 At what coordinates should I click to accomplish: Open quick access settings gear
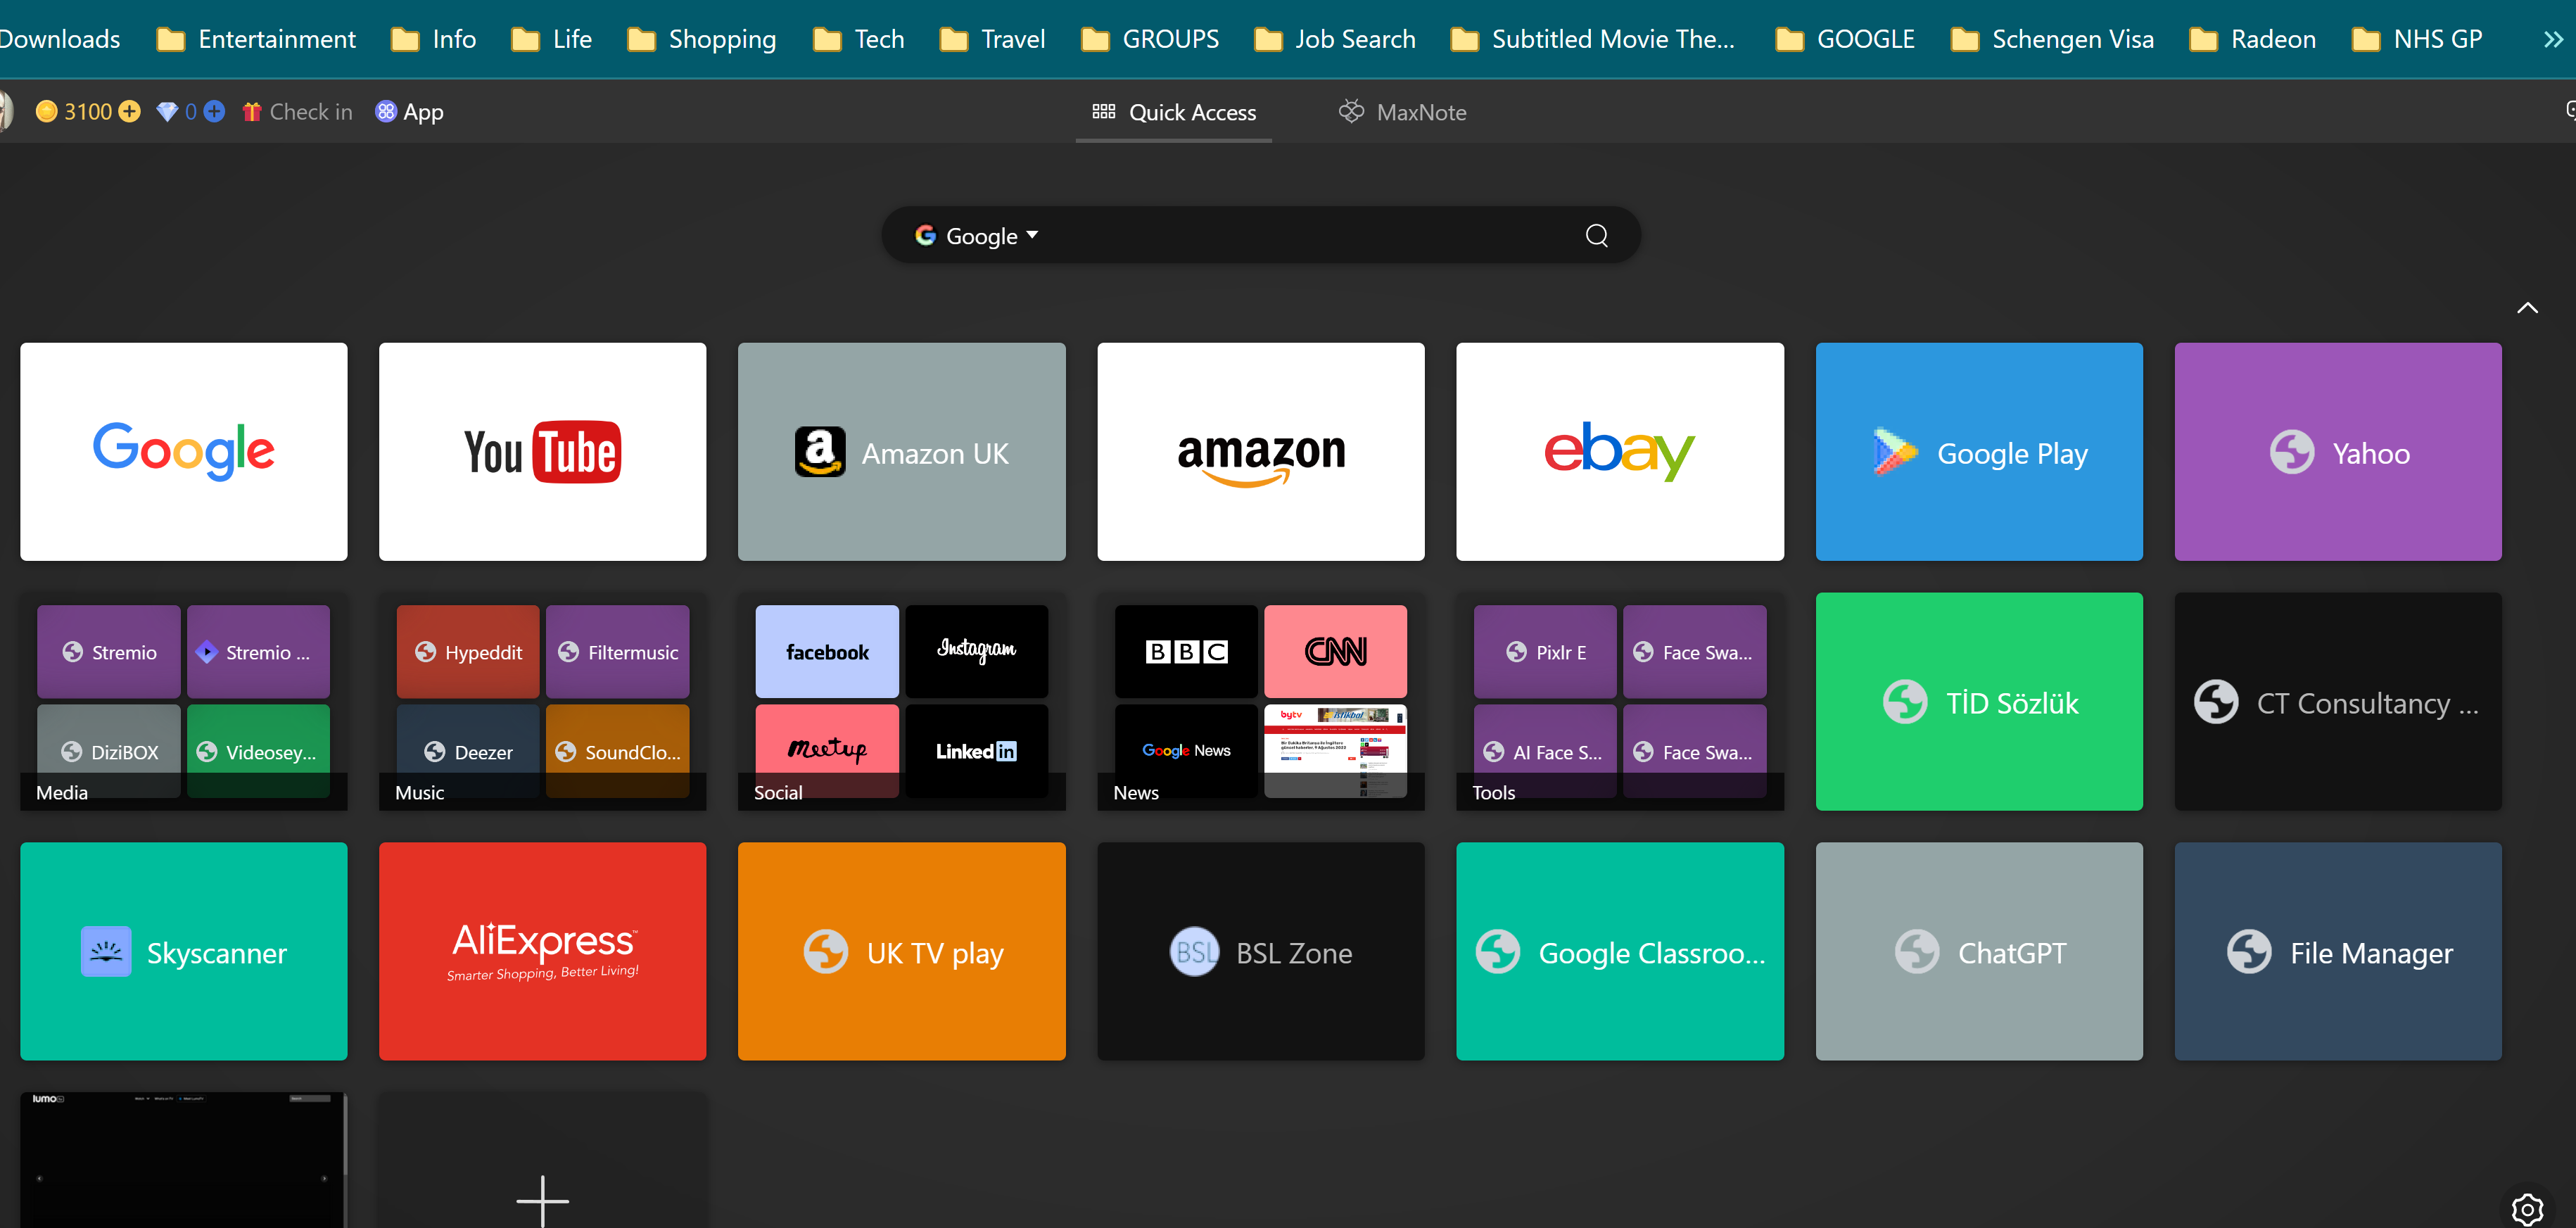coord(2527,1208)
